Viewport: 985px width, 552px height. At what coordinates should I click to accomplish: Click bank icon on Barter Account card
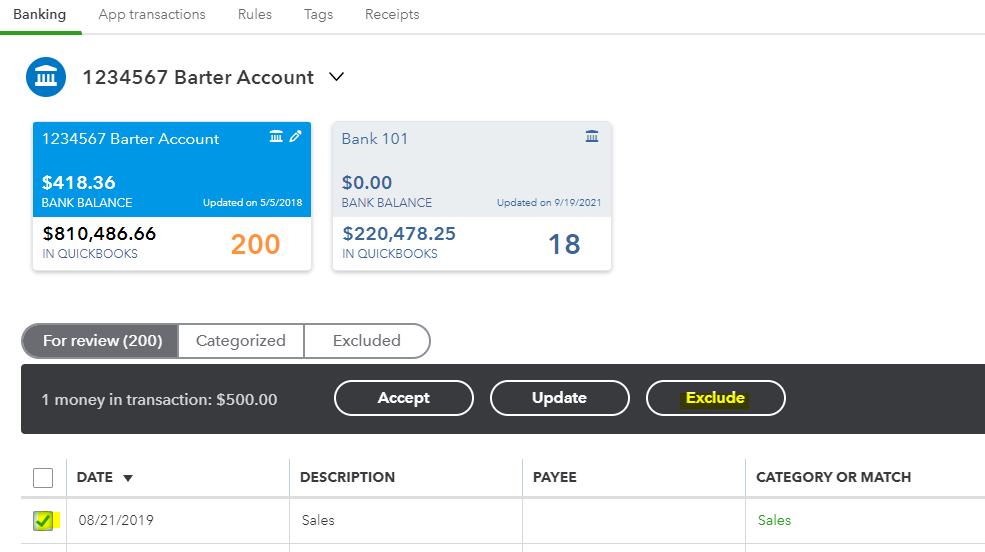point(277,137)
